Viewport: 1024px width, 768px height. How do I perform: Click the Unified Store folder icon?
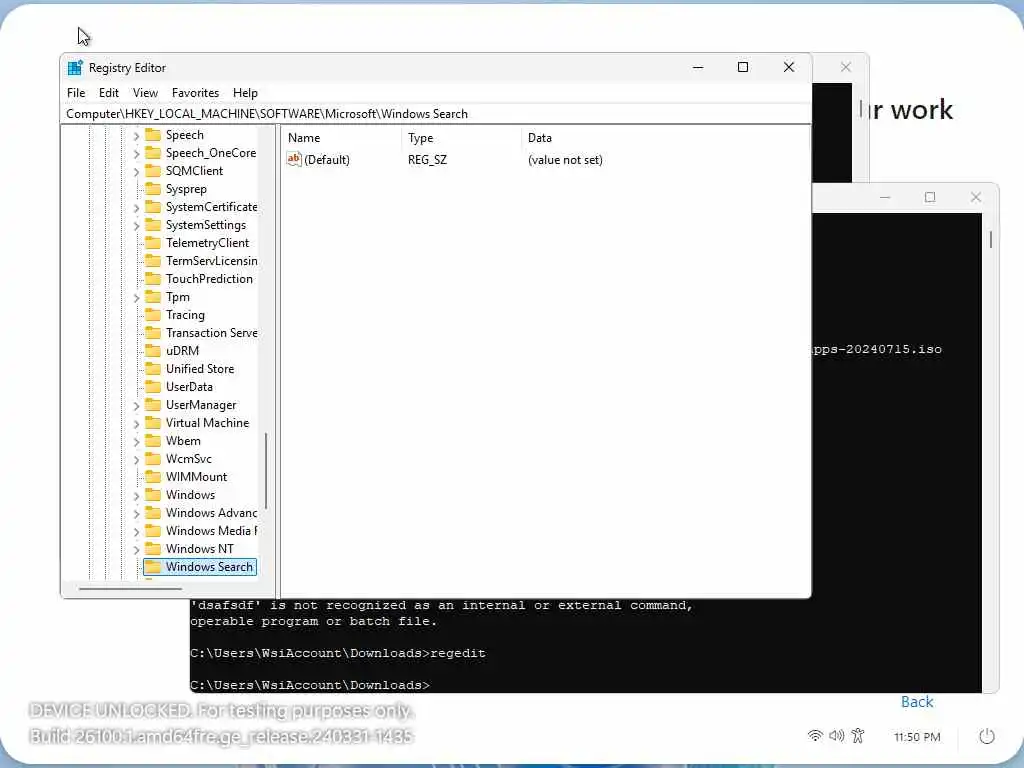pos(153,369)
